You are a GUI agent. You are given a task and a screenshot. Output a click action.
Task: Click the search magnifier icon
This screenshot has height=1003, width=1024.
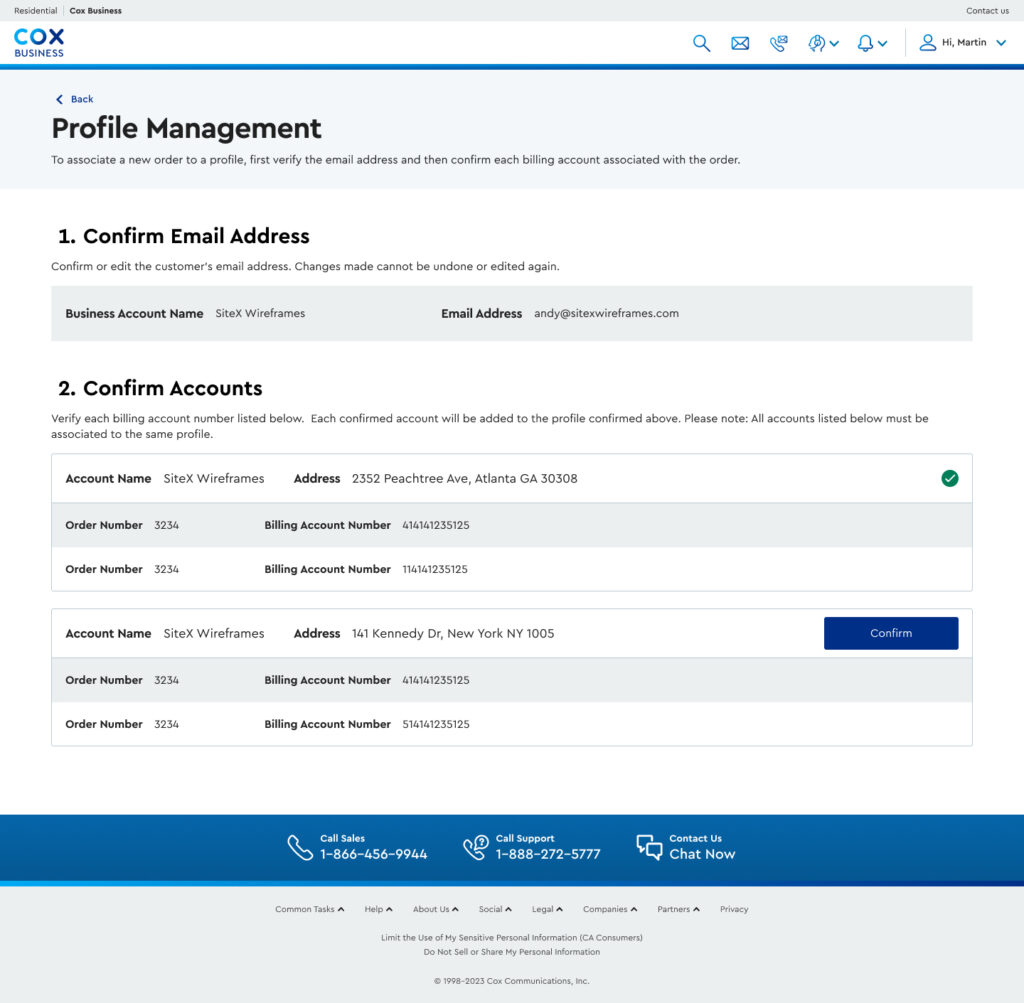701,43
